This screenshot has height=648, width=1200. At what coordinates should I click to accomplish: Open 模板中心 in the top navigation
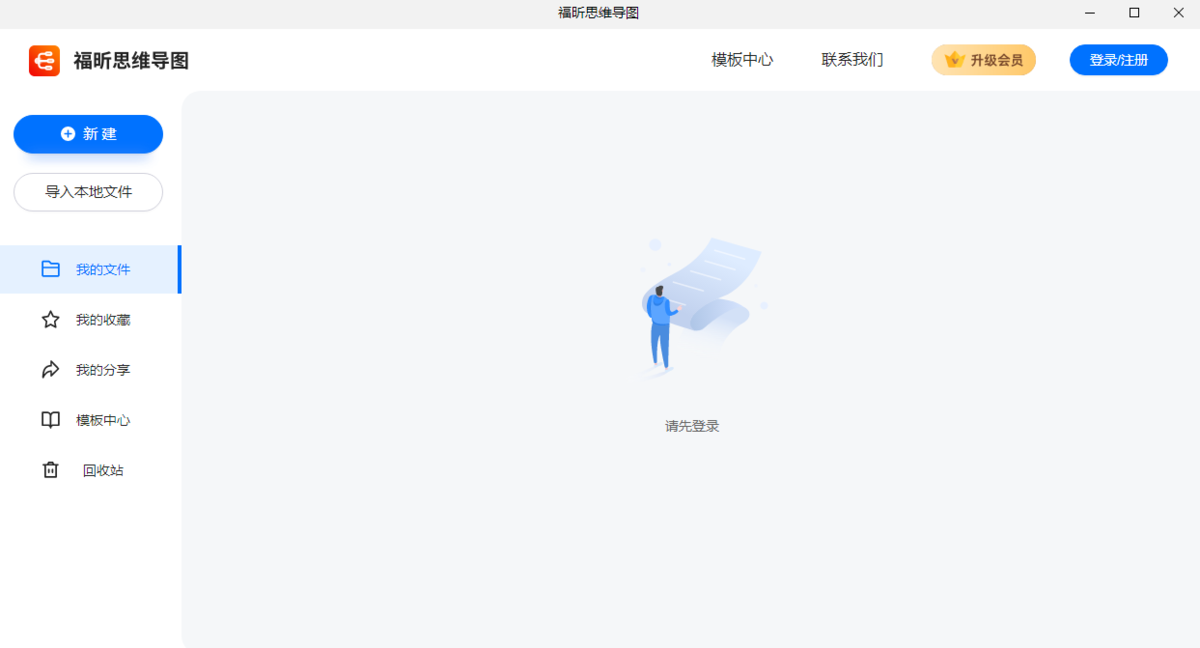pyautogui.click(x=740, y=60)
